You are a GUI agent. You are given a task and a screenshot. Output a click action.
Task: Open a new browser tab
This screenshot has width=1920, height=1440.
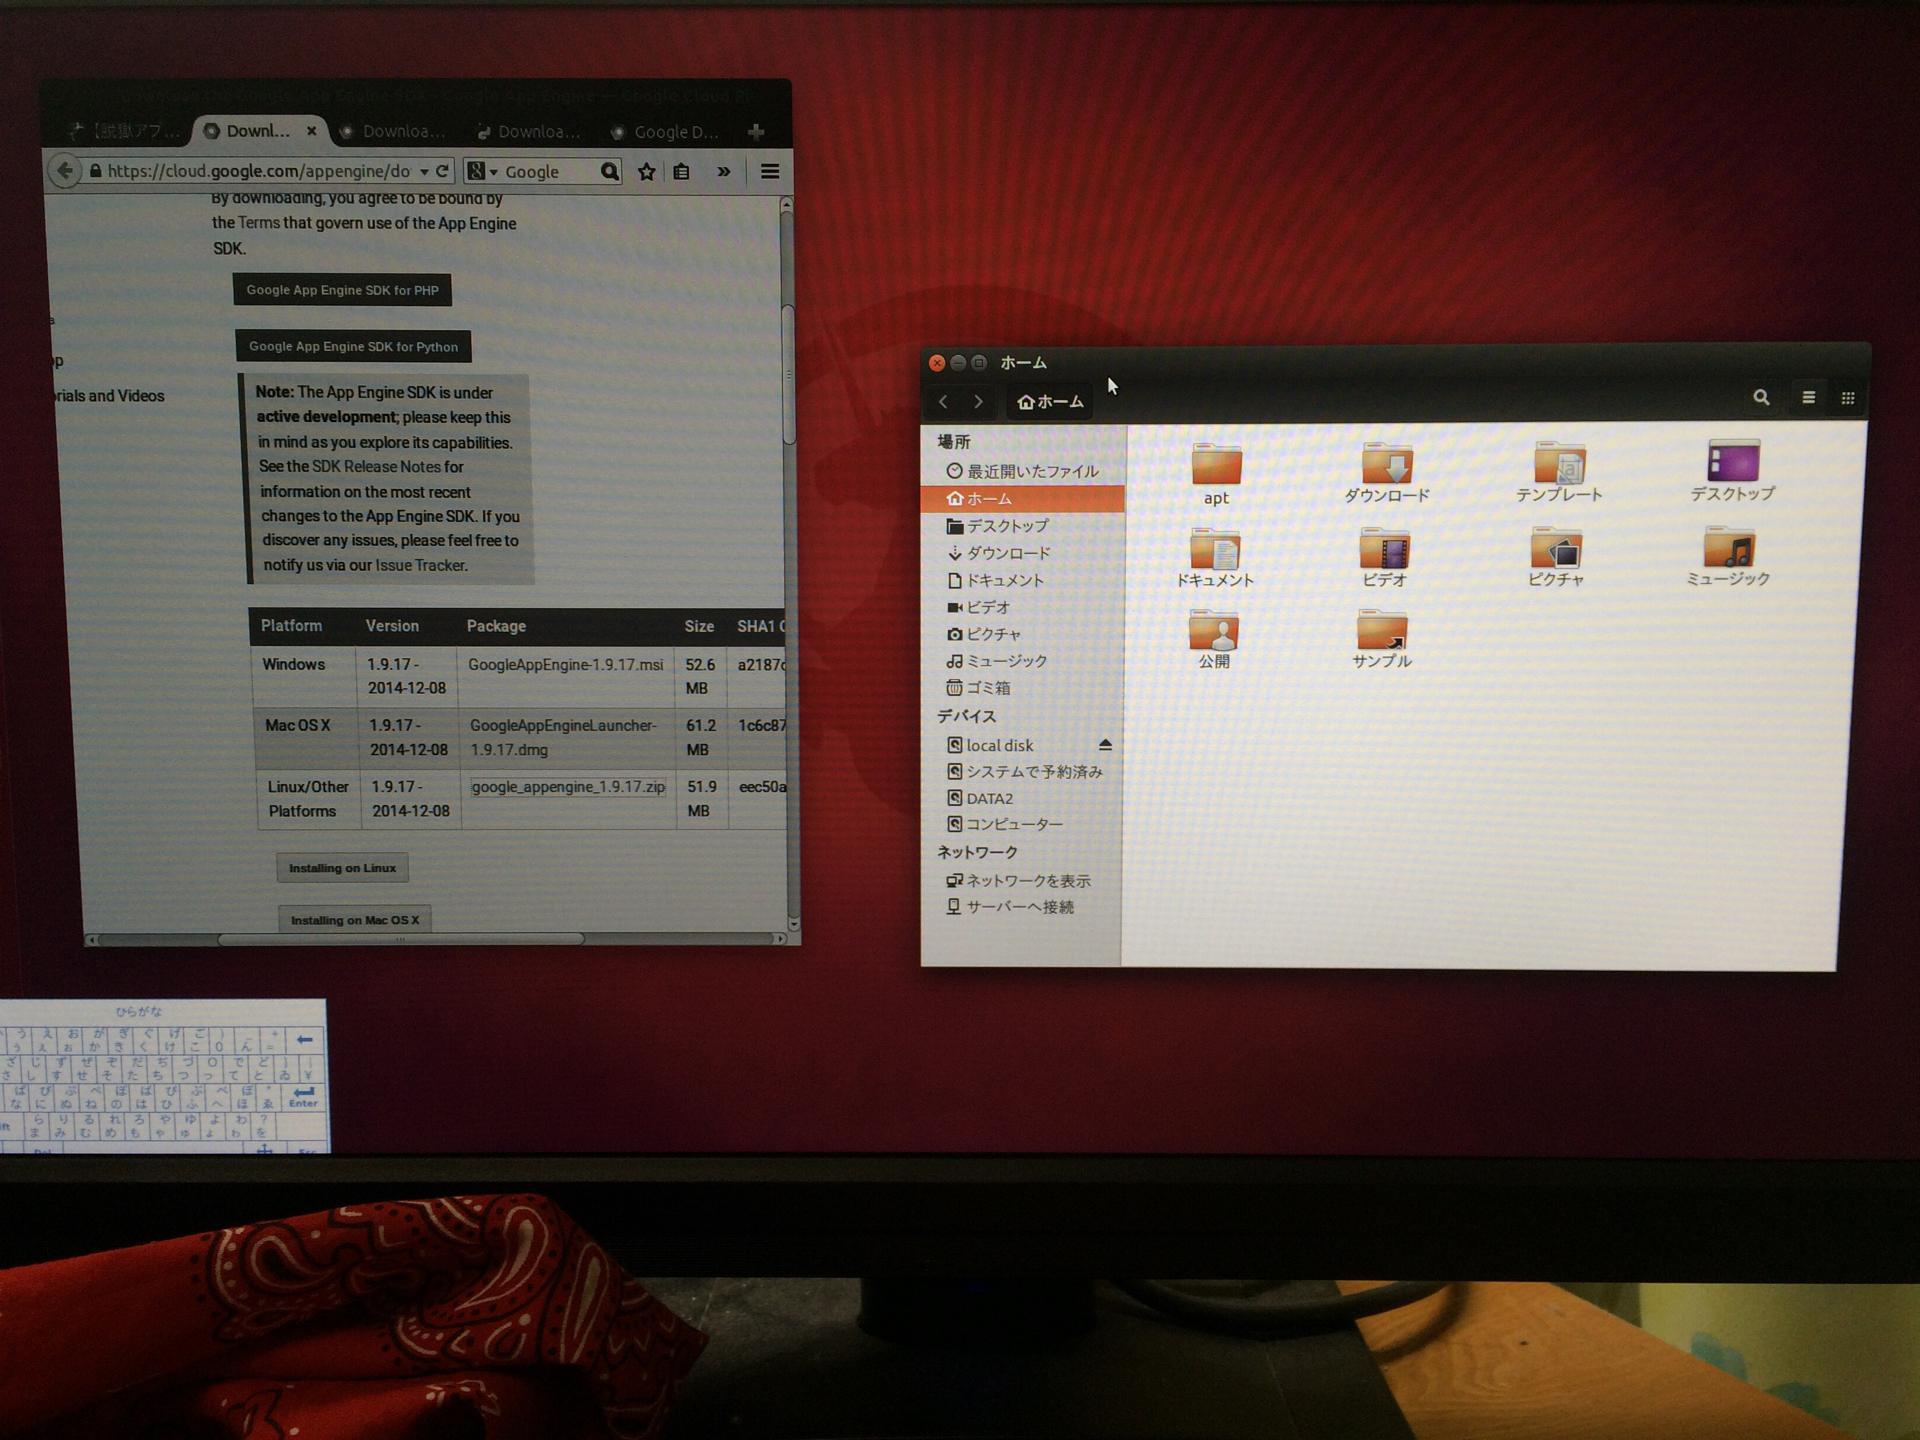(756, 132)
